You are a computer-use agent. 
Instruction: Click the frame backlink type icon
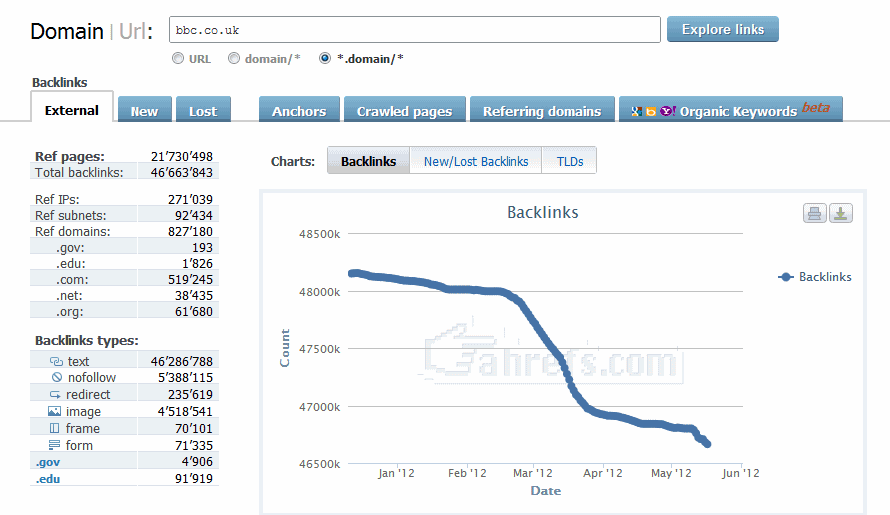(55, 428)
